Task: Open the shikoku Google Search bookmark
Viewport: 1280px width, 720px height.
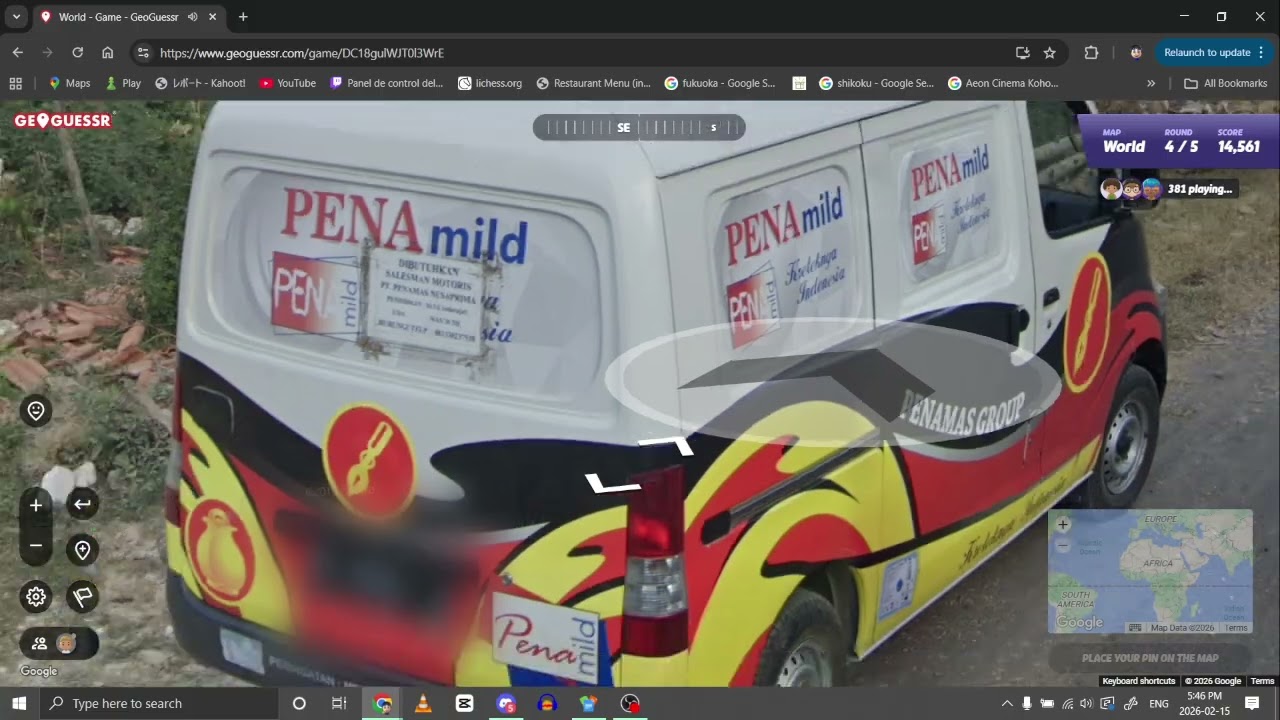Action: click(x=876, y=83)
